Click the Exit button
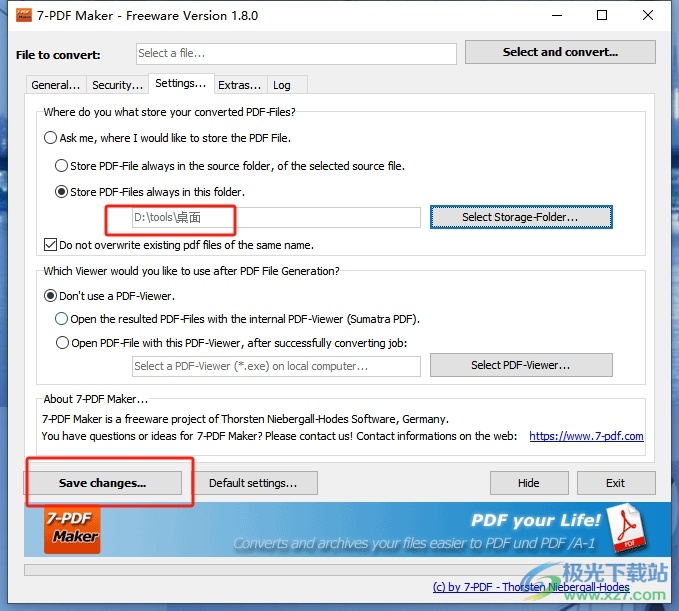 pos(616,483)
